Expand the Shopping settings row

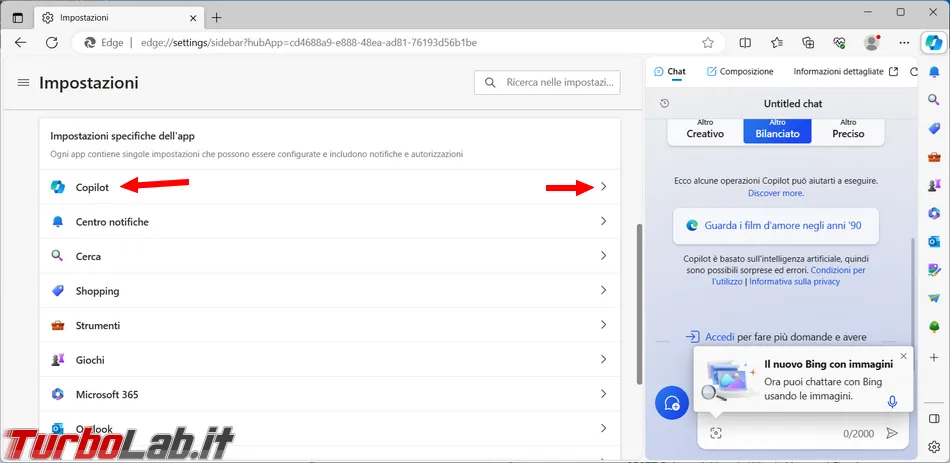pyautogui.click(x=330, y=291)
